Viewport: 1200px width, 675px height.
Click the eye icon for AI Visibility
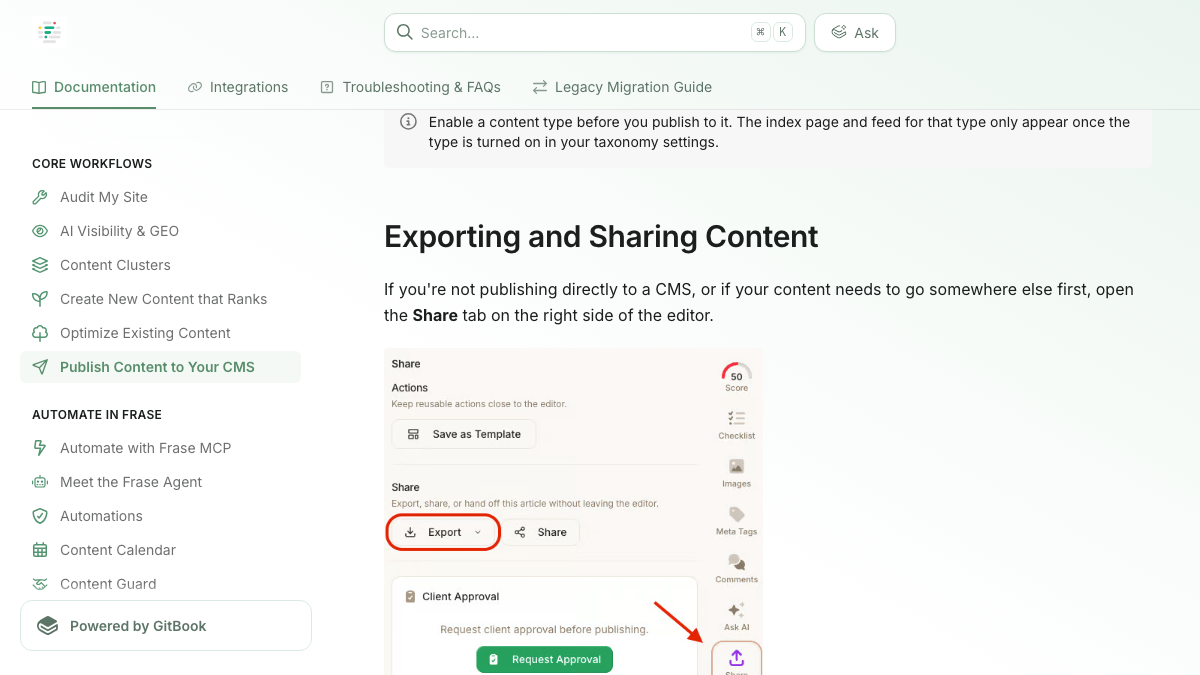pyautogui.click(x=40, y=231)
